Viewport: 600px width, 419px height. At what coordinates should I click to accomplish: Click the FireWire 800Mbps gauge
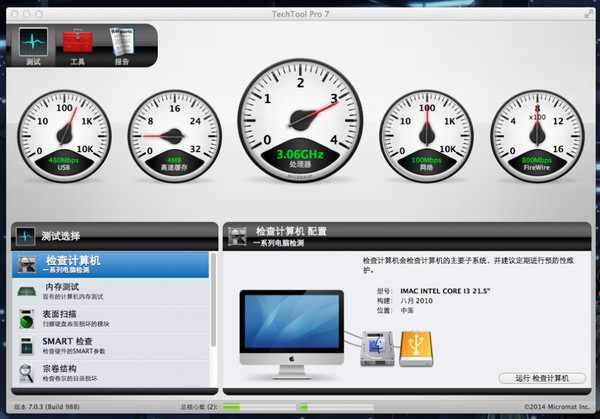pyautogui.click(x=537, y=136)
